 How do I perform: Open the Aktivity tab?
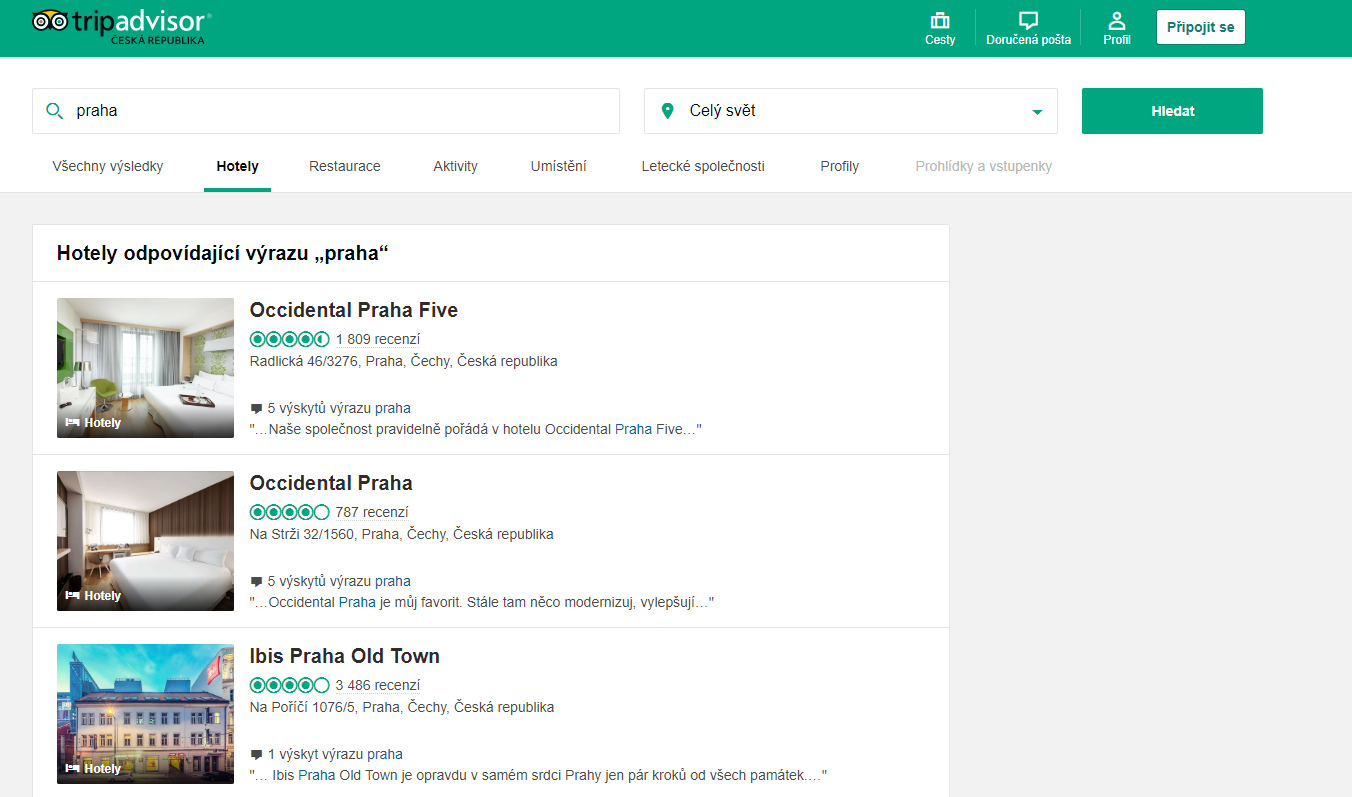click(455, 167)
